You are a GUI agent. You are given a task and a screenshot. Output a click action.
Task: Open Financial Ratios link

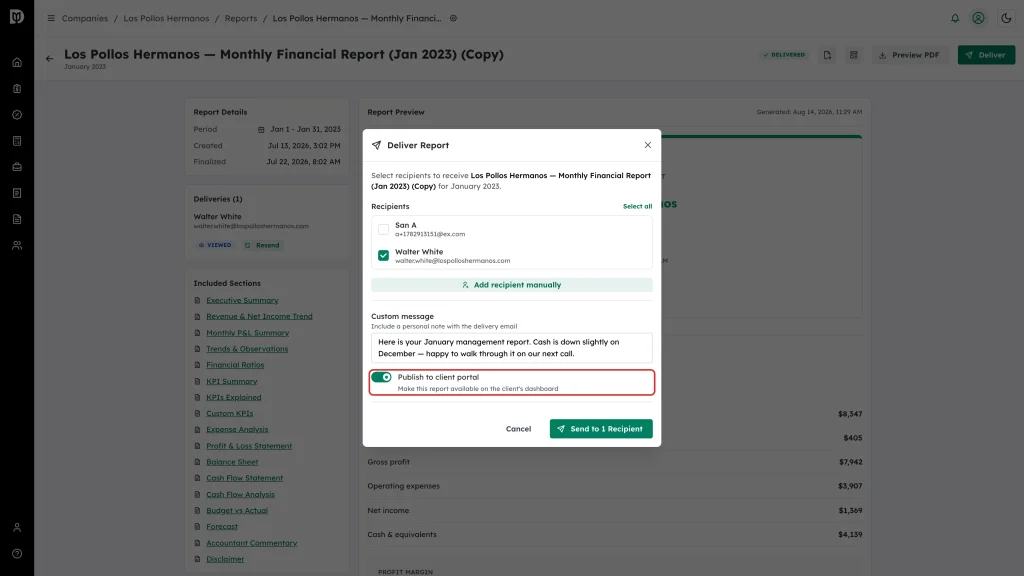[x=235, y=365]
